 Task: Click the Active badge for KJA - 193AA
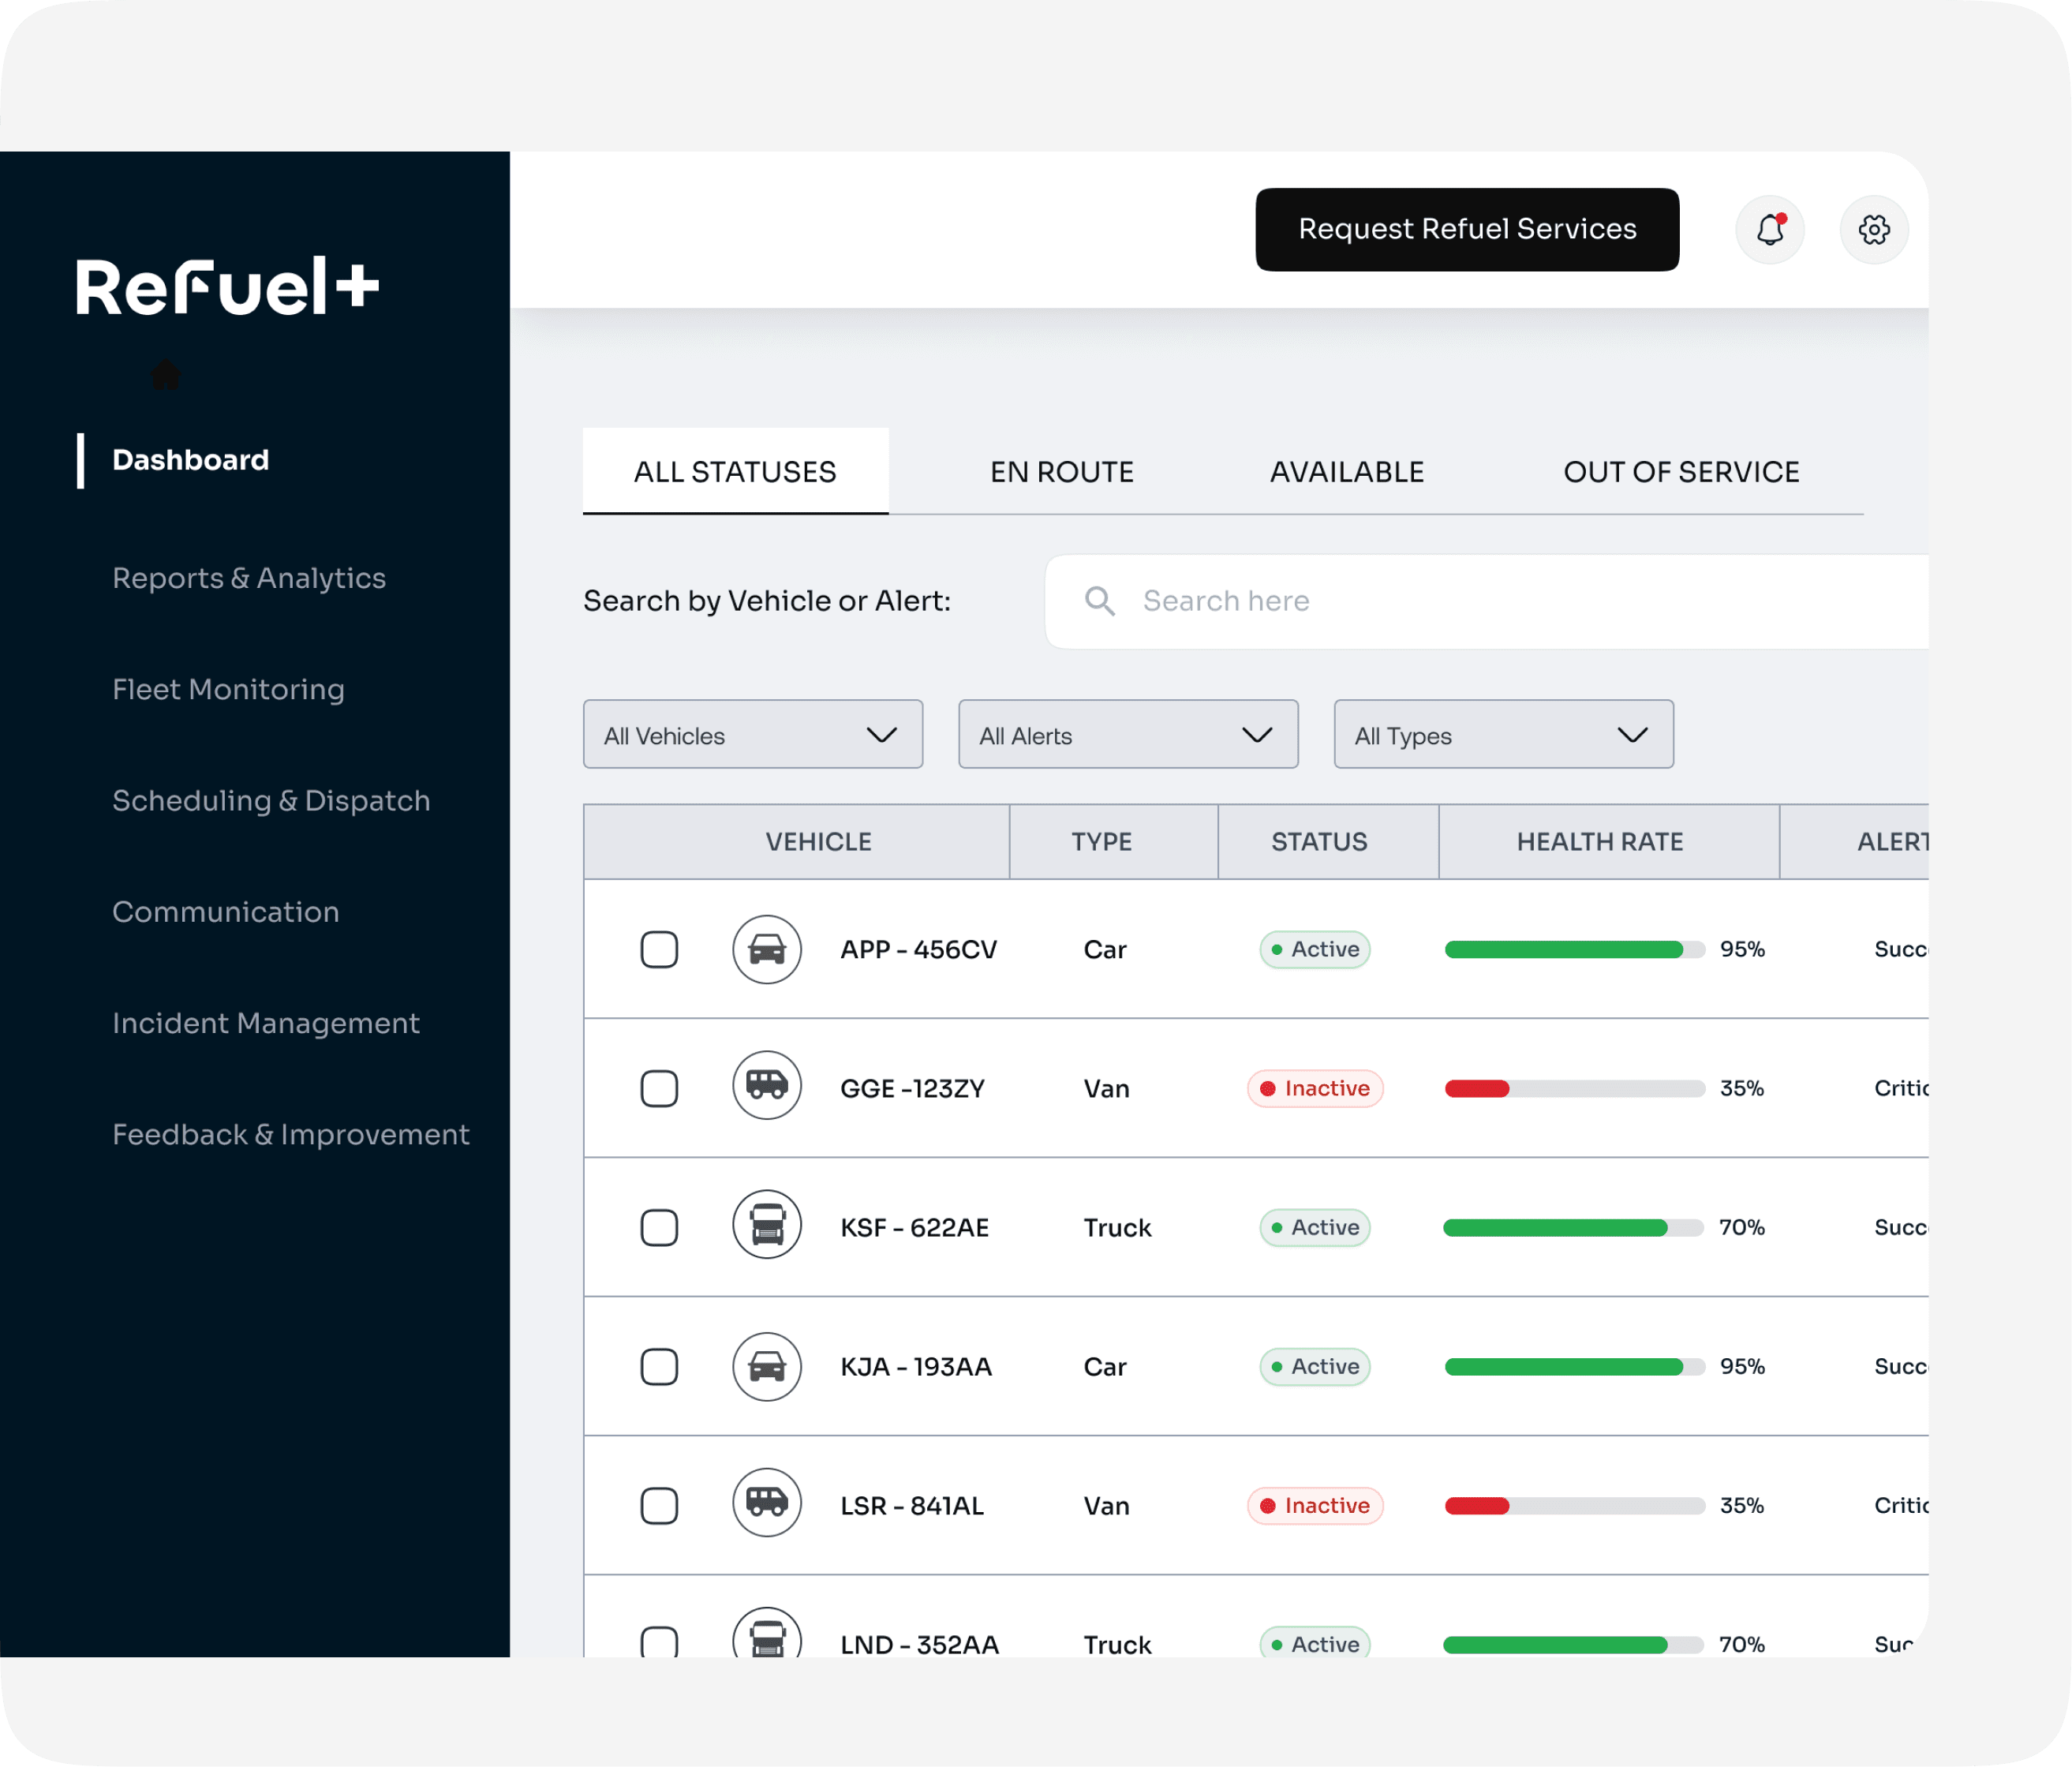[1314, 1366]
